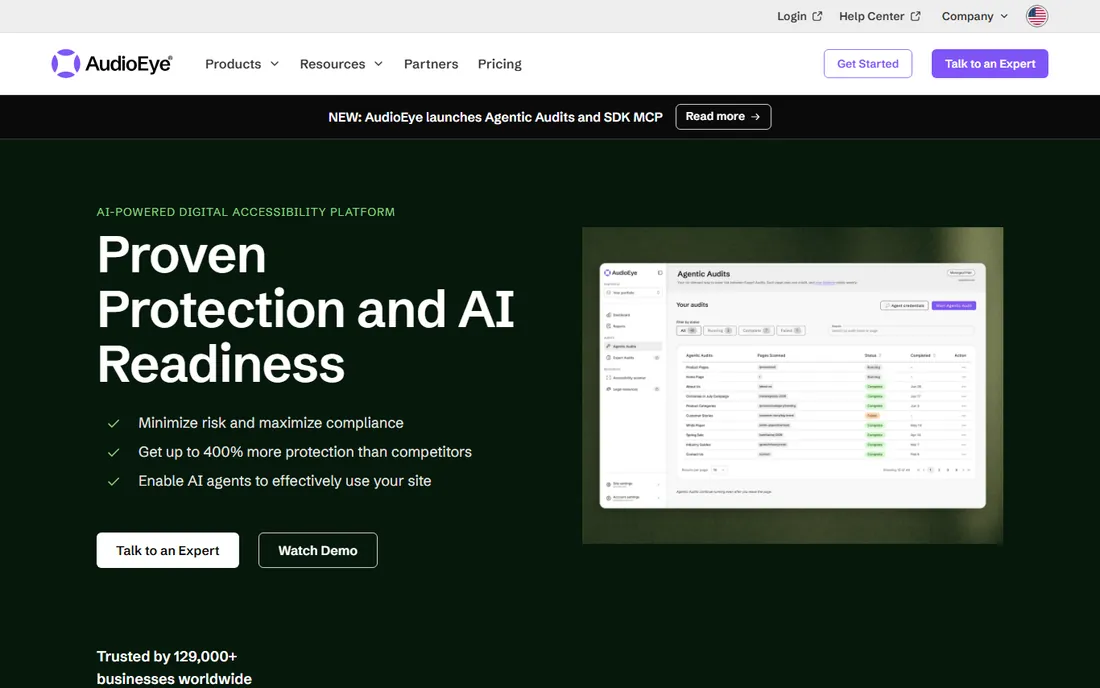Screen dimensions: 1100x688
Task: Click 'AI-POWERED DIGITAL ACCESSIBILITY PLATFORM' tagline
Action: 246,212
